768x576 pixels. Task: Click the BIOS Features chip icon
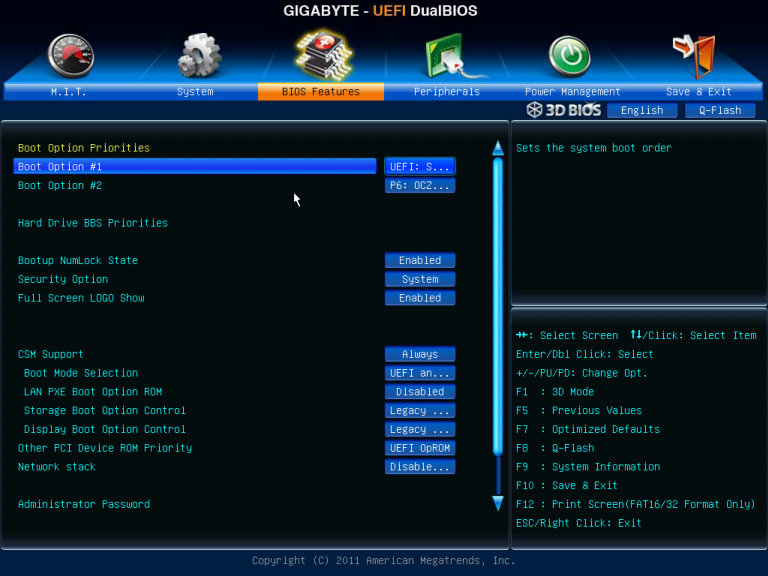[323, 55]
